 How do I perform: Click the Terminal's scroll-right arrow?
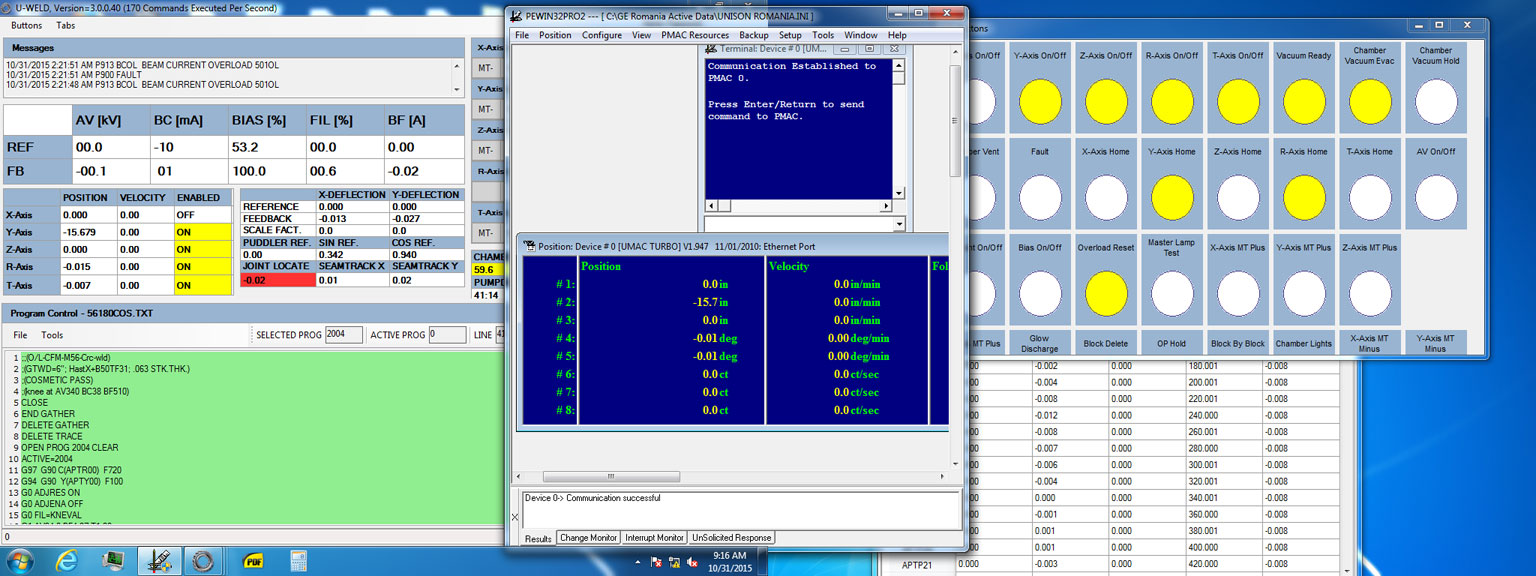tap(885, 205)
